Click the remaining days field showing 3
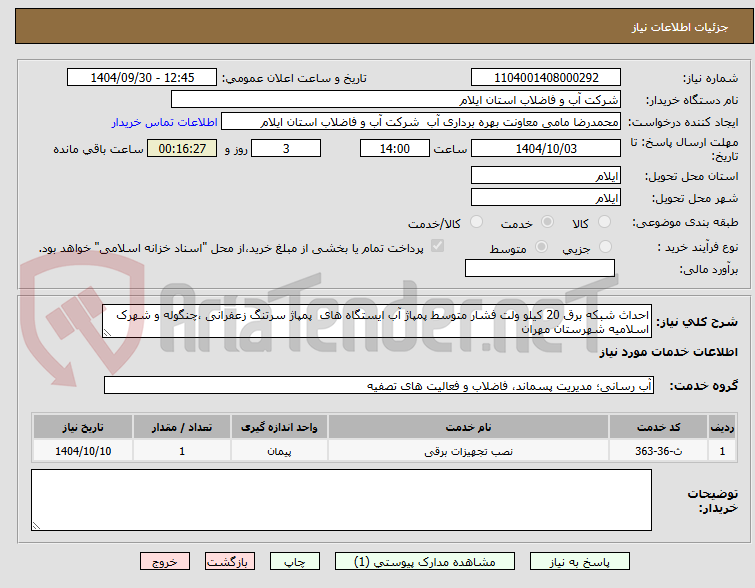Screen dimensions: 755x588 [286, 148]
